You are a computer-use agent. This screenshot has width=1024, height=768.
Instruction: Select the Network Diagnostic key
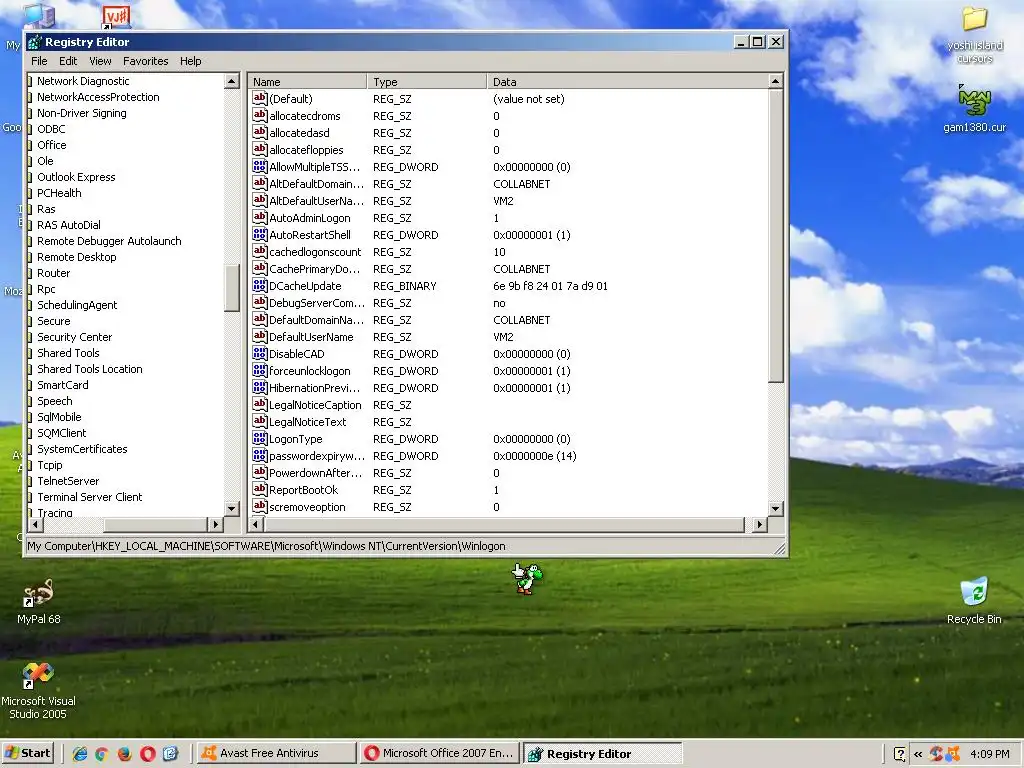83,81
